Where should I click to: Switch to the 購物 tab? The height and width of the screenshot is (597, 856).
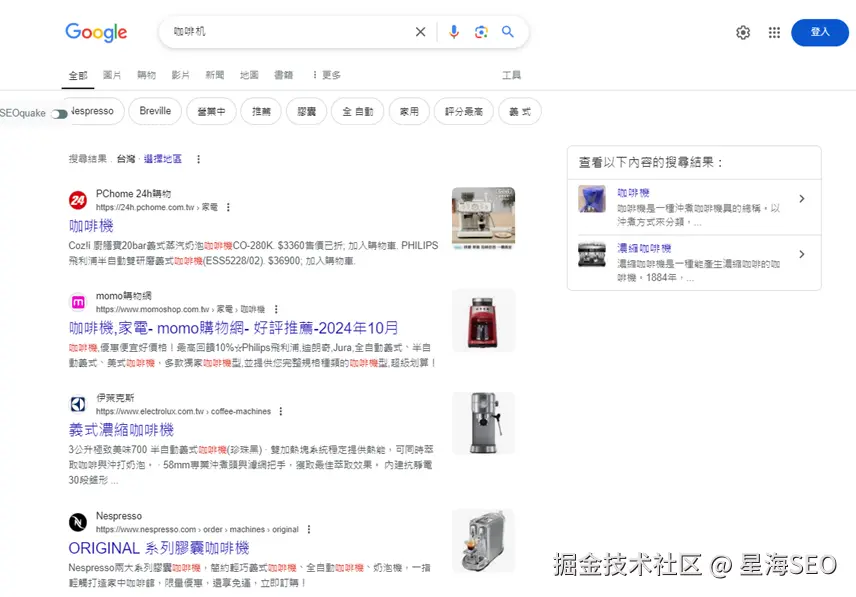point(146,75)
